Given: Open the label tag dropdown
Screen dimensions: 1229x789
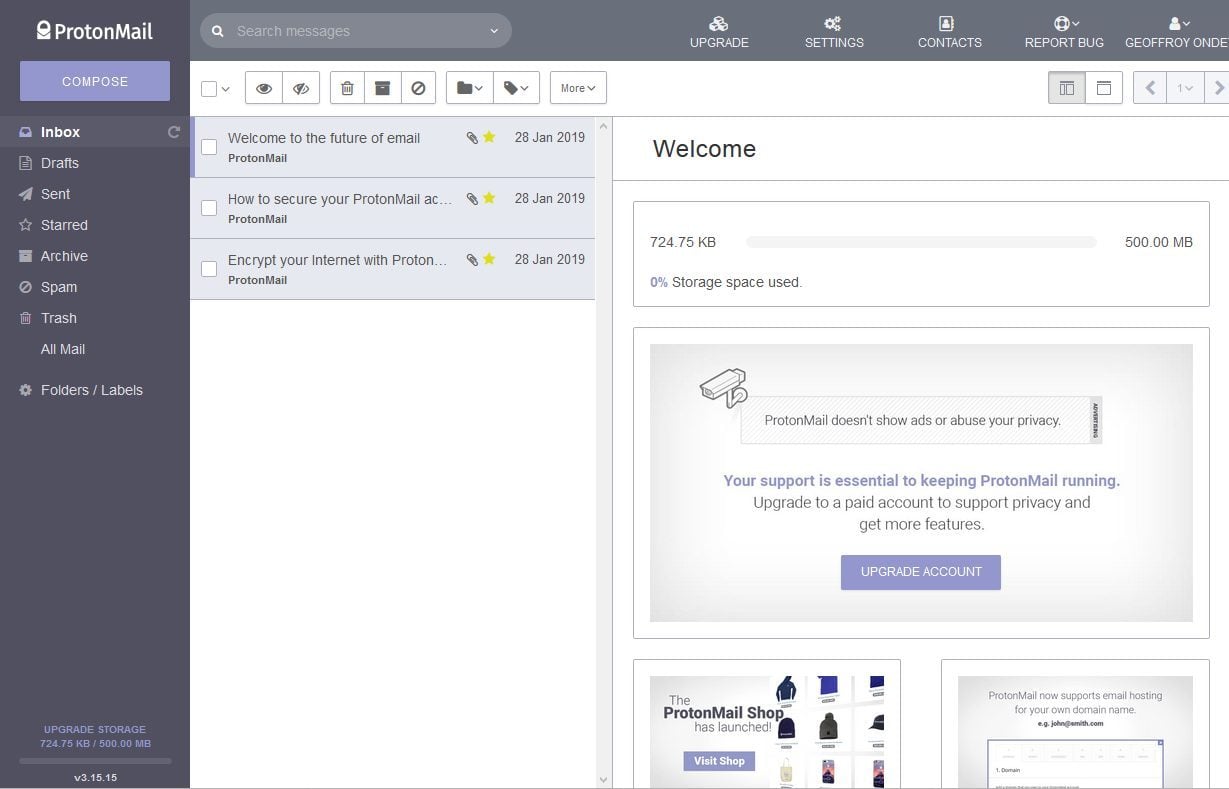Looking at the screenshot, I should 516,88.
